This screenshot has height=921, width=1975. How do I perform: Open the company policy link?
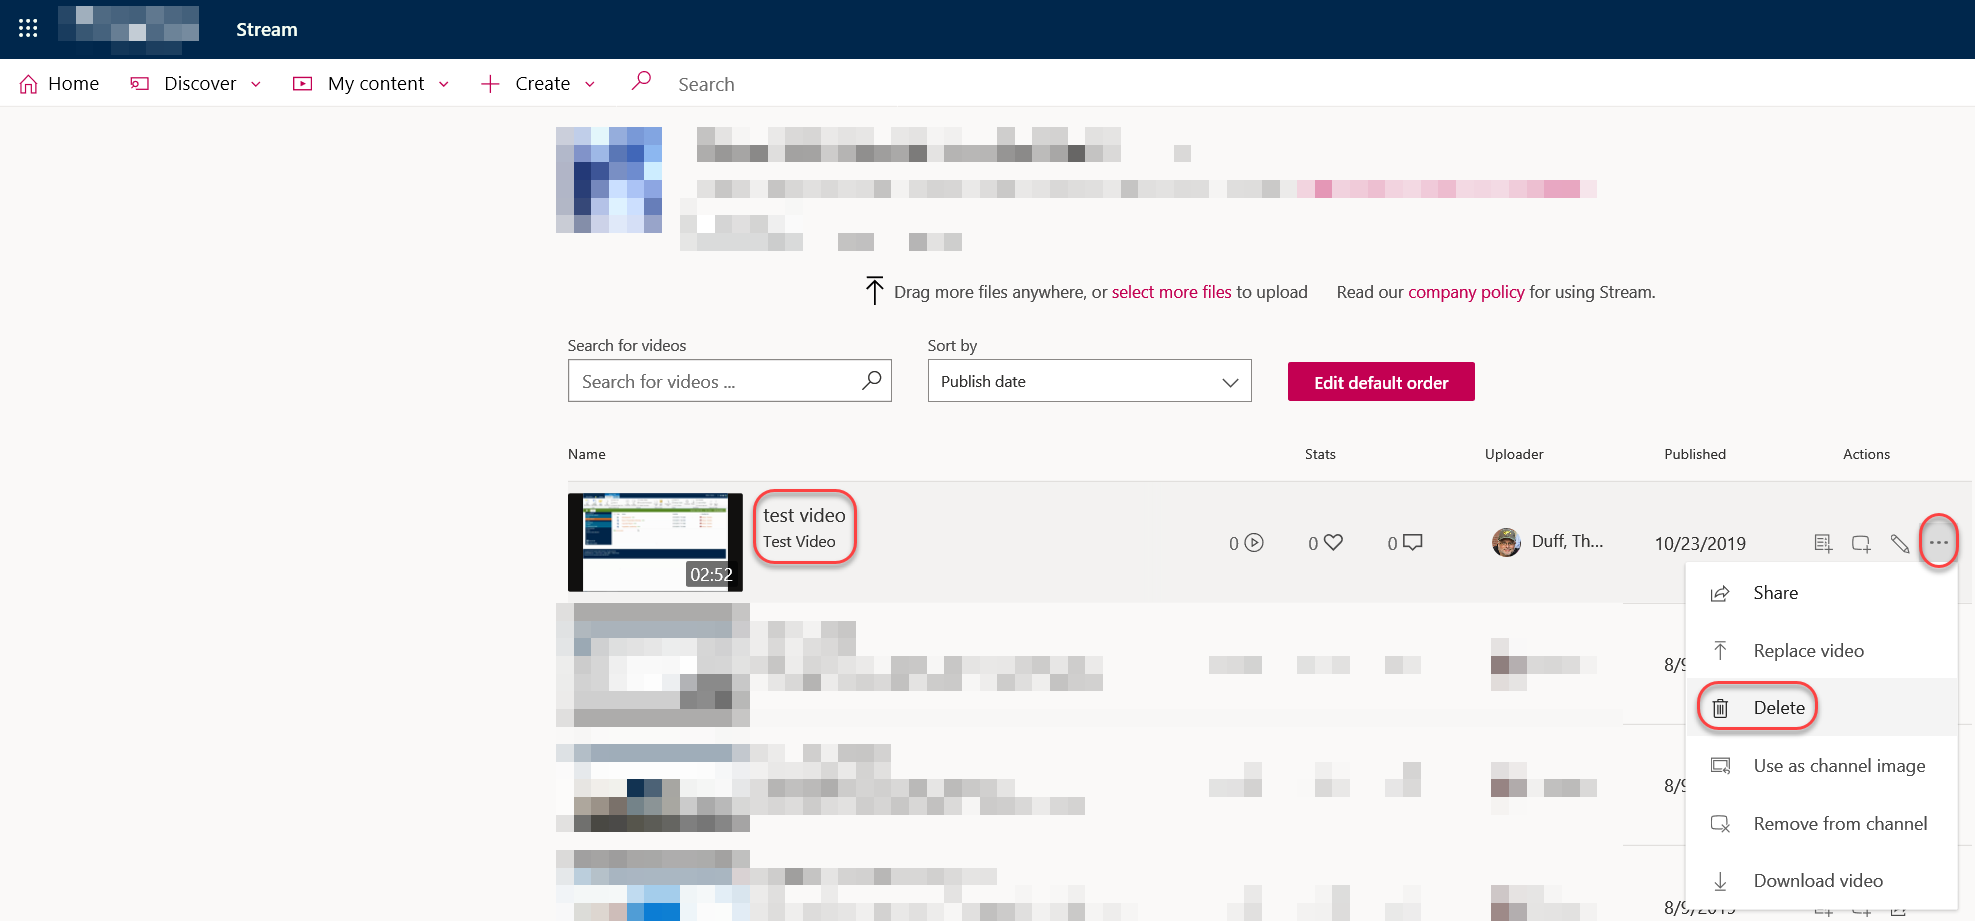1466,291
